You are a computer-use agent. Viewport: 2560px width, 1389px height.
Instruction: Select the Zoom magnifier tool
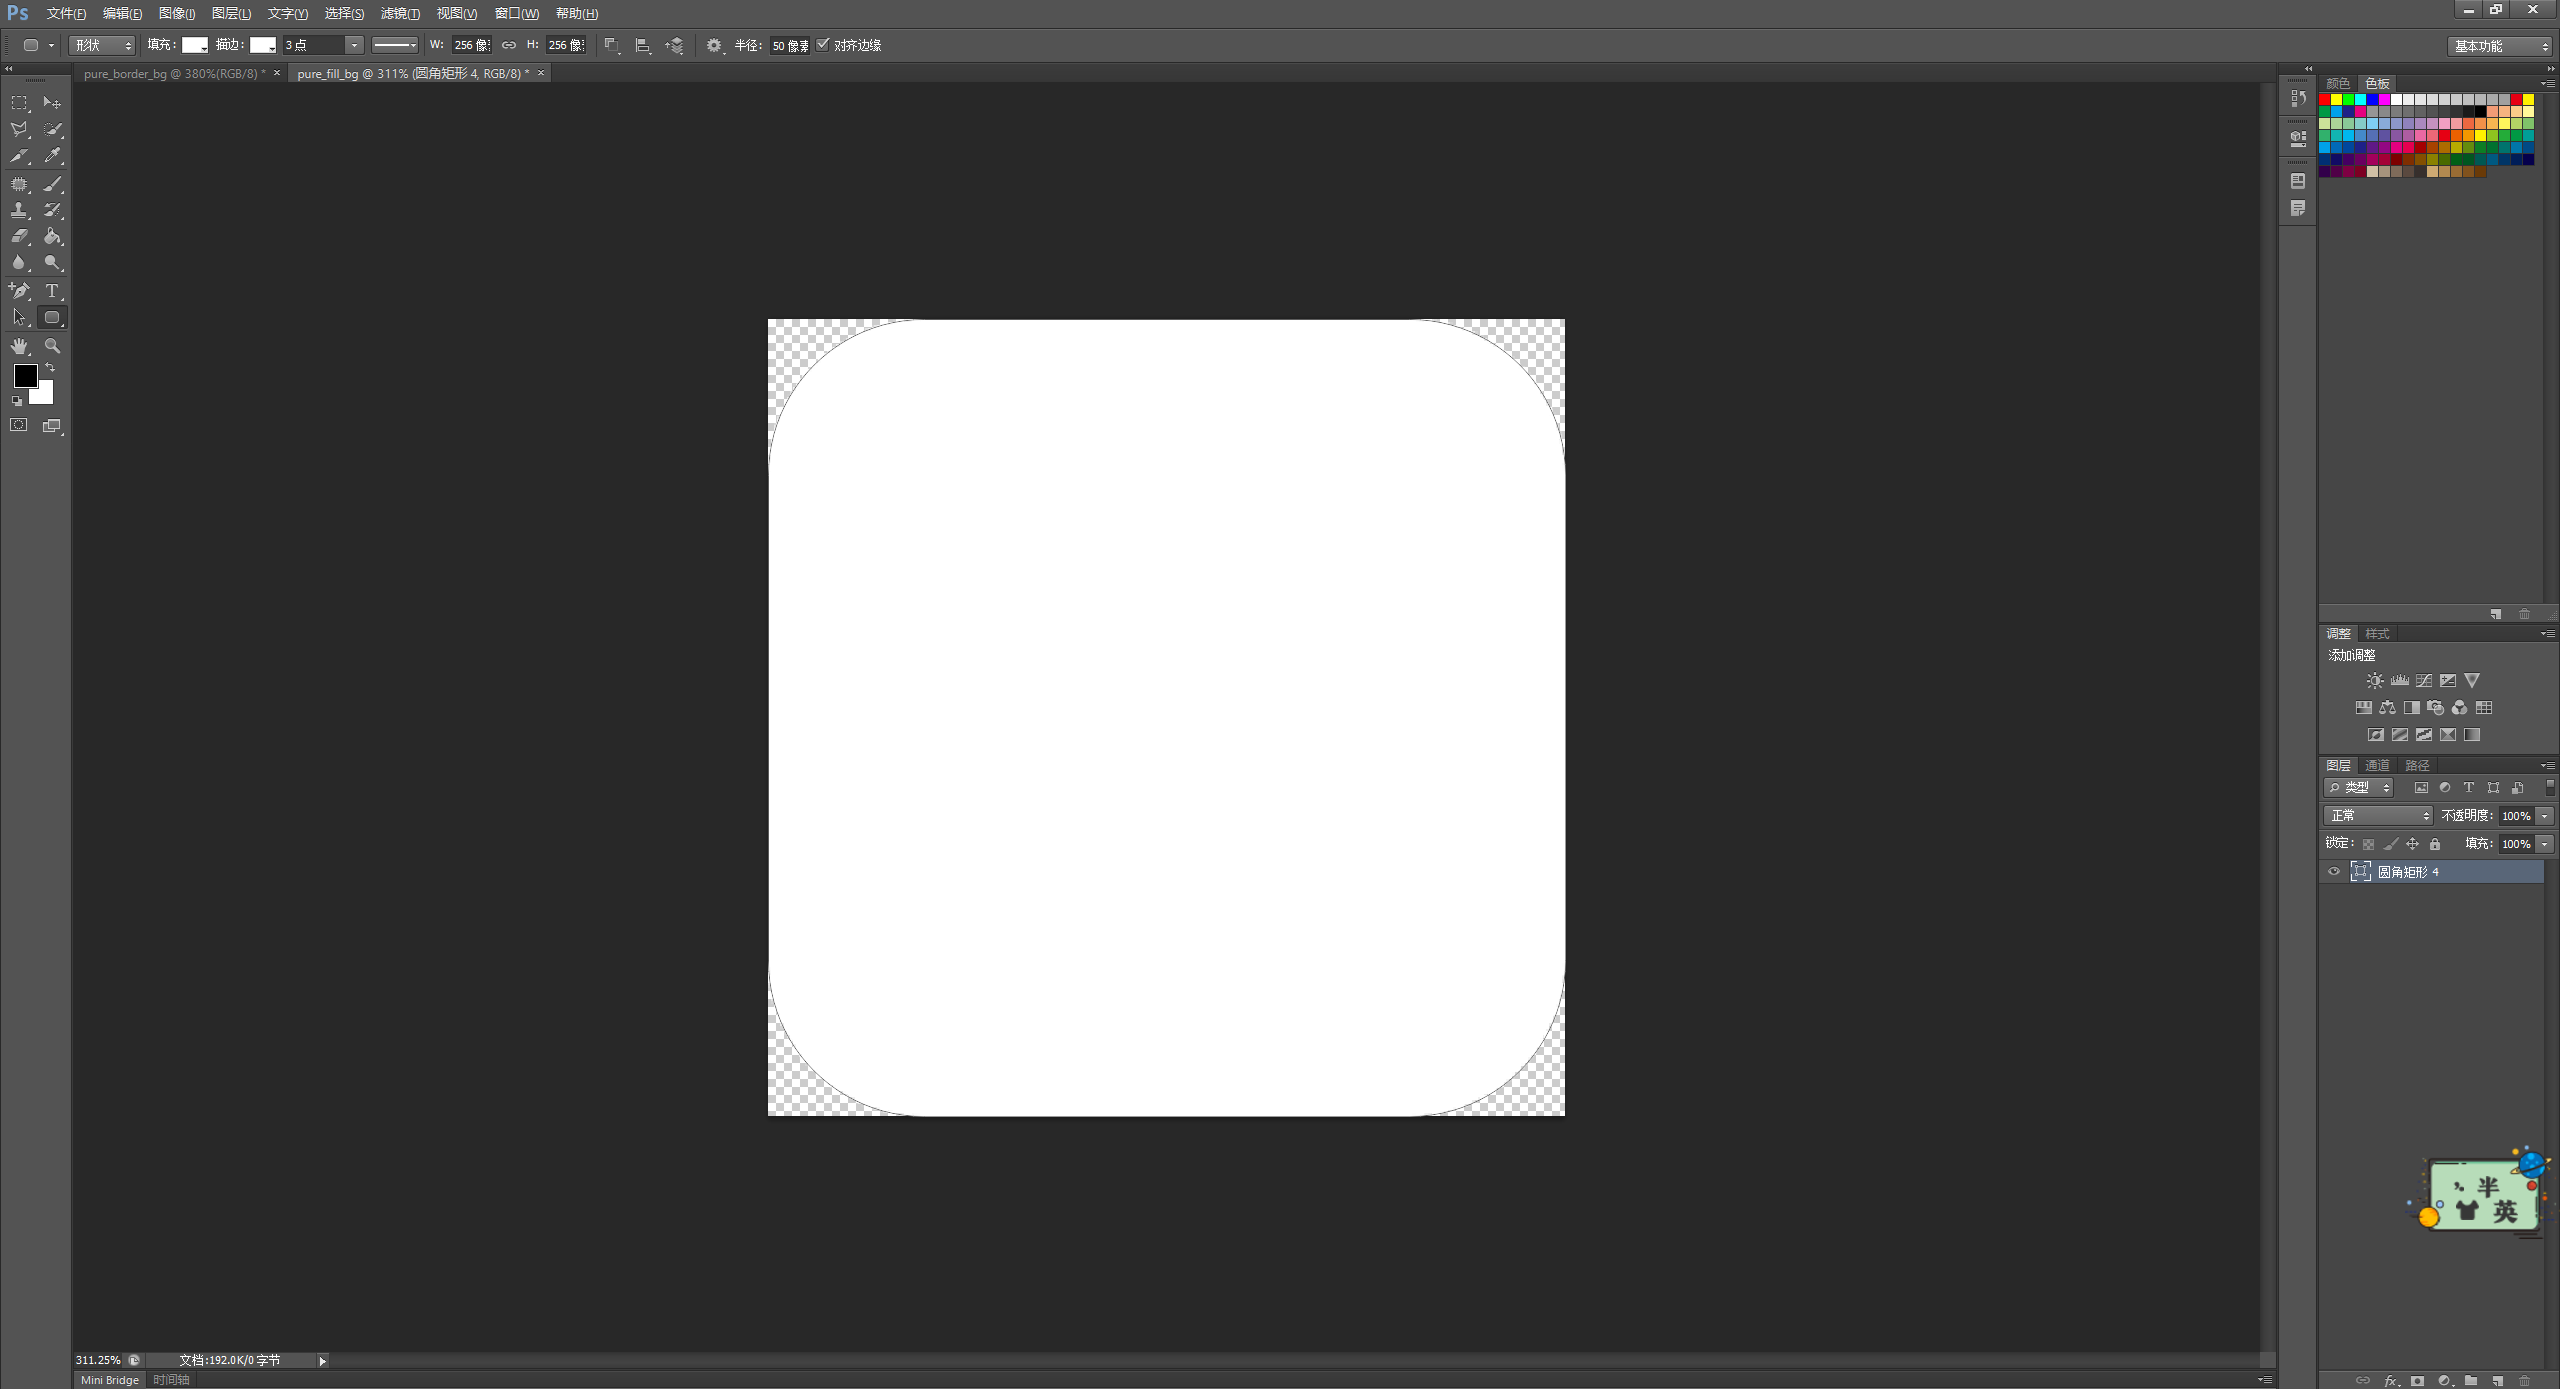pos(52,346)
